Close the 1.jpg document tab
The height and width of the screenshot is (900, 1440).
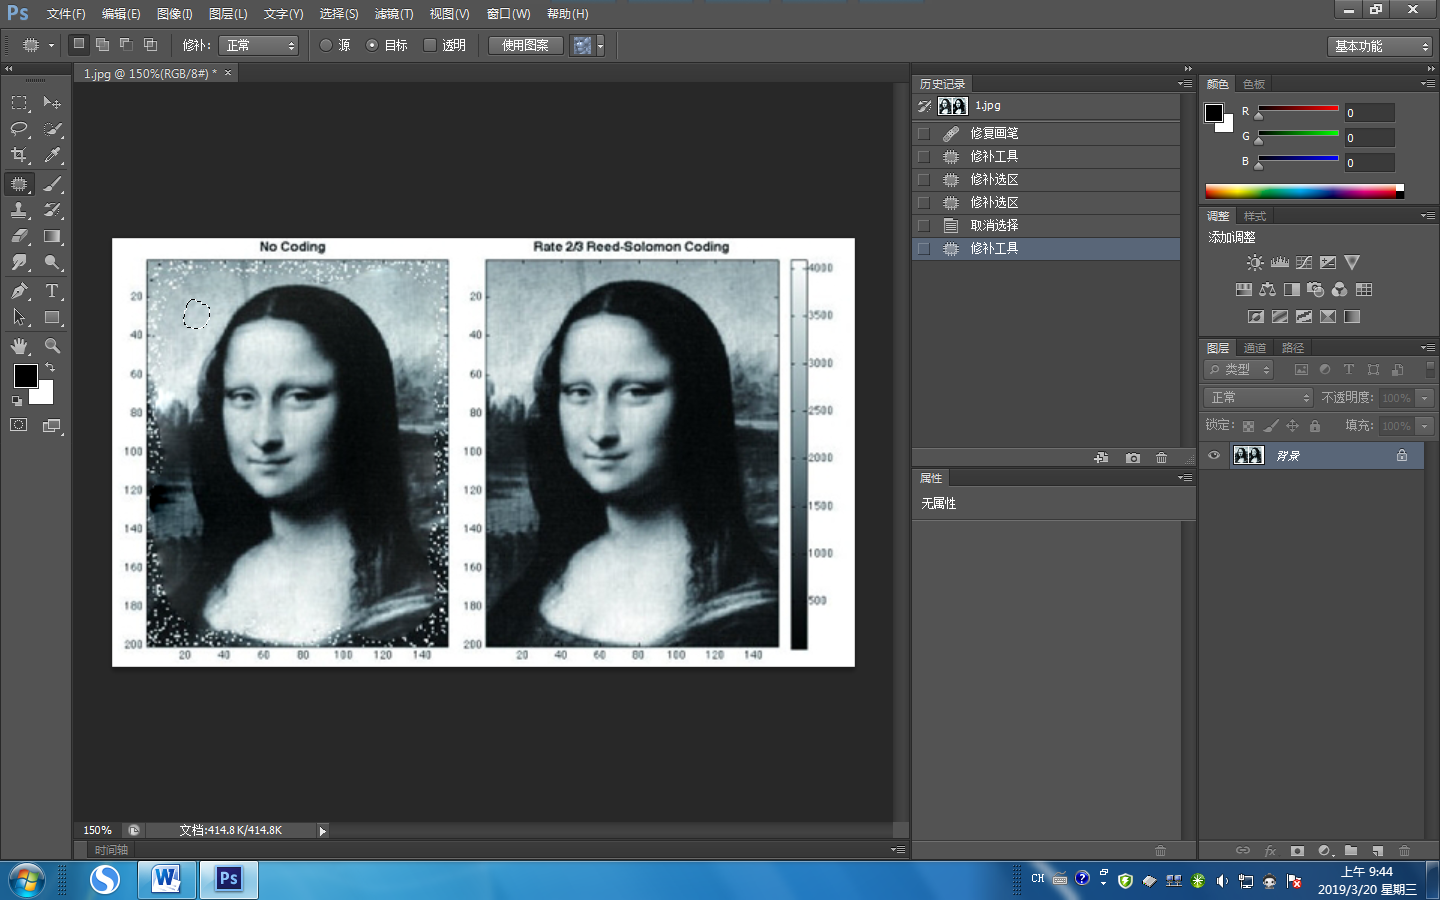tap(228, 73)
